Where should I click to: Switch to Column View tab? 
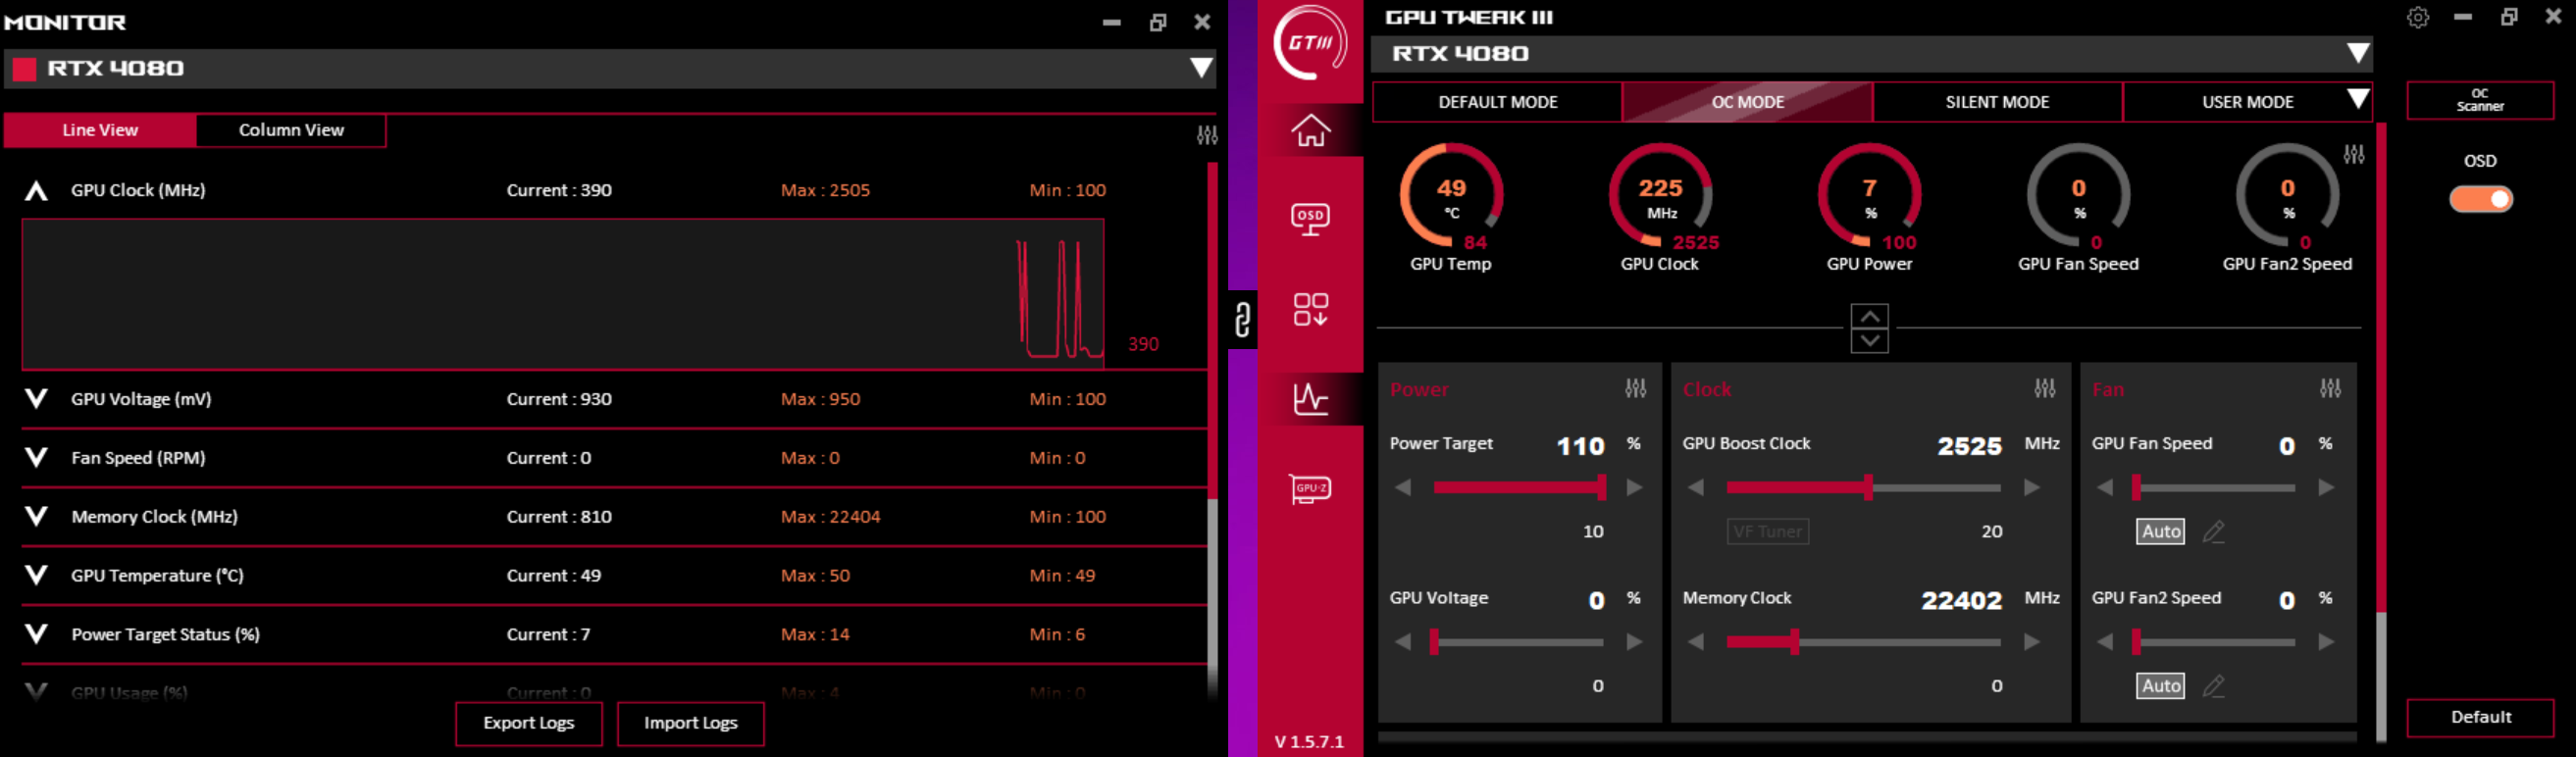coord(291,130)
